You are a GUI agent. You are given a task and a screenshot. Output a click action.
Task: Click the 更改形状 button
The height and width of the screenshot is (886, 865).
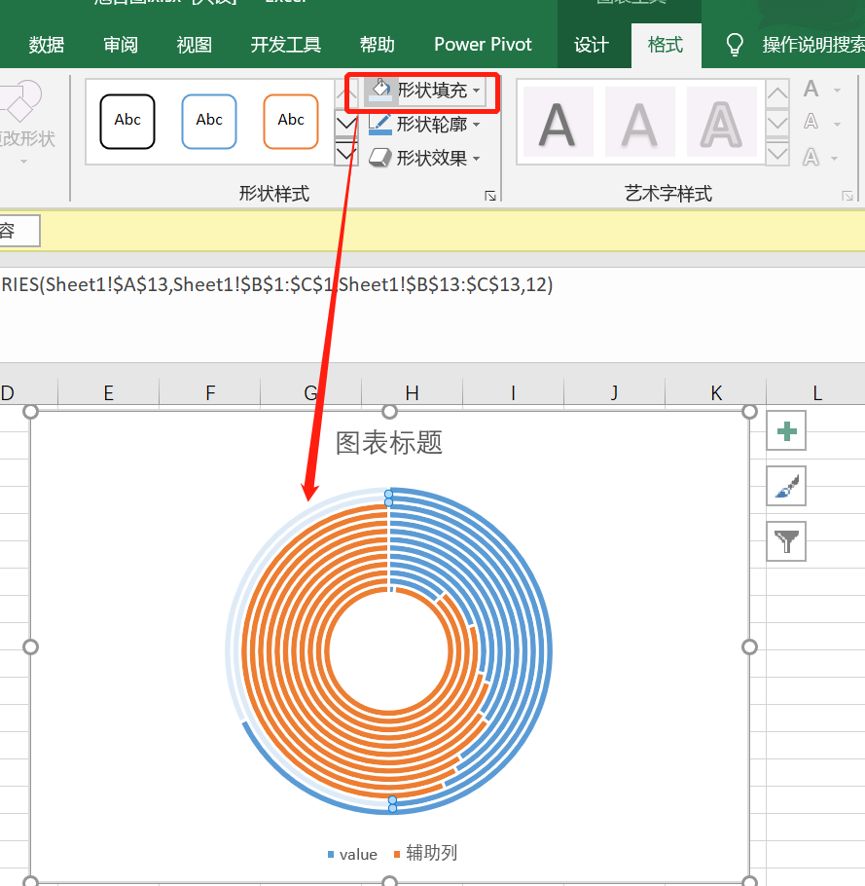(x=25, y=122)
